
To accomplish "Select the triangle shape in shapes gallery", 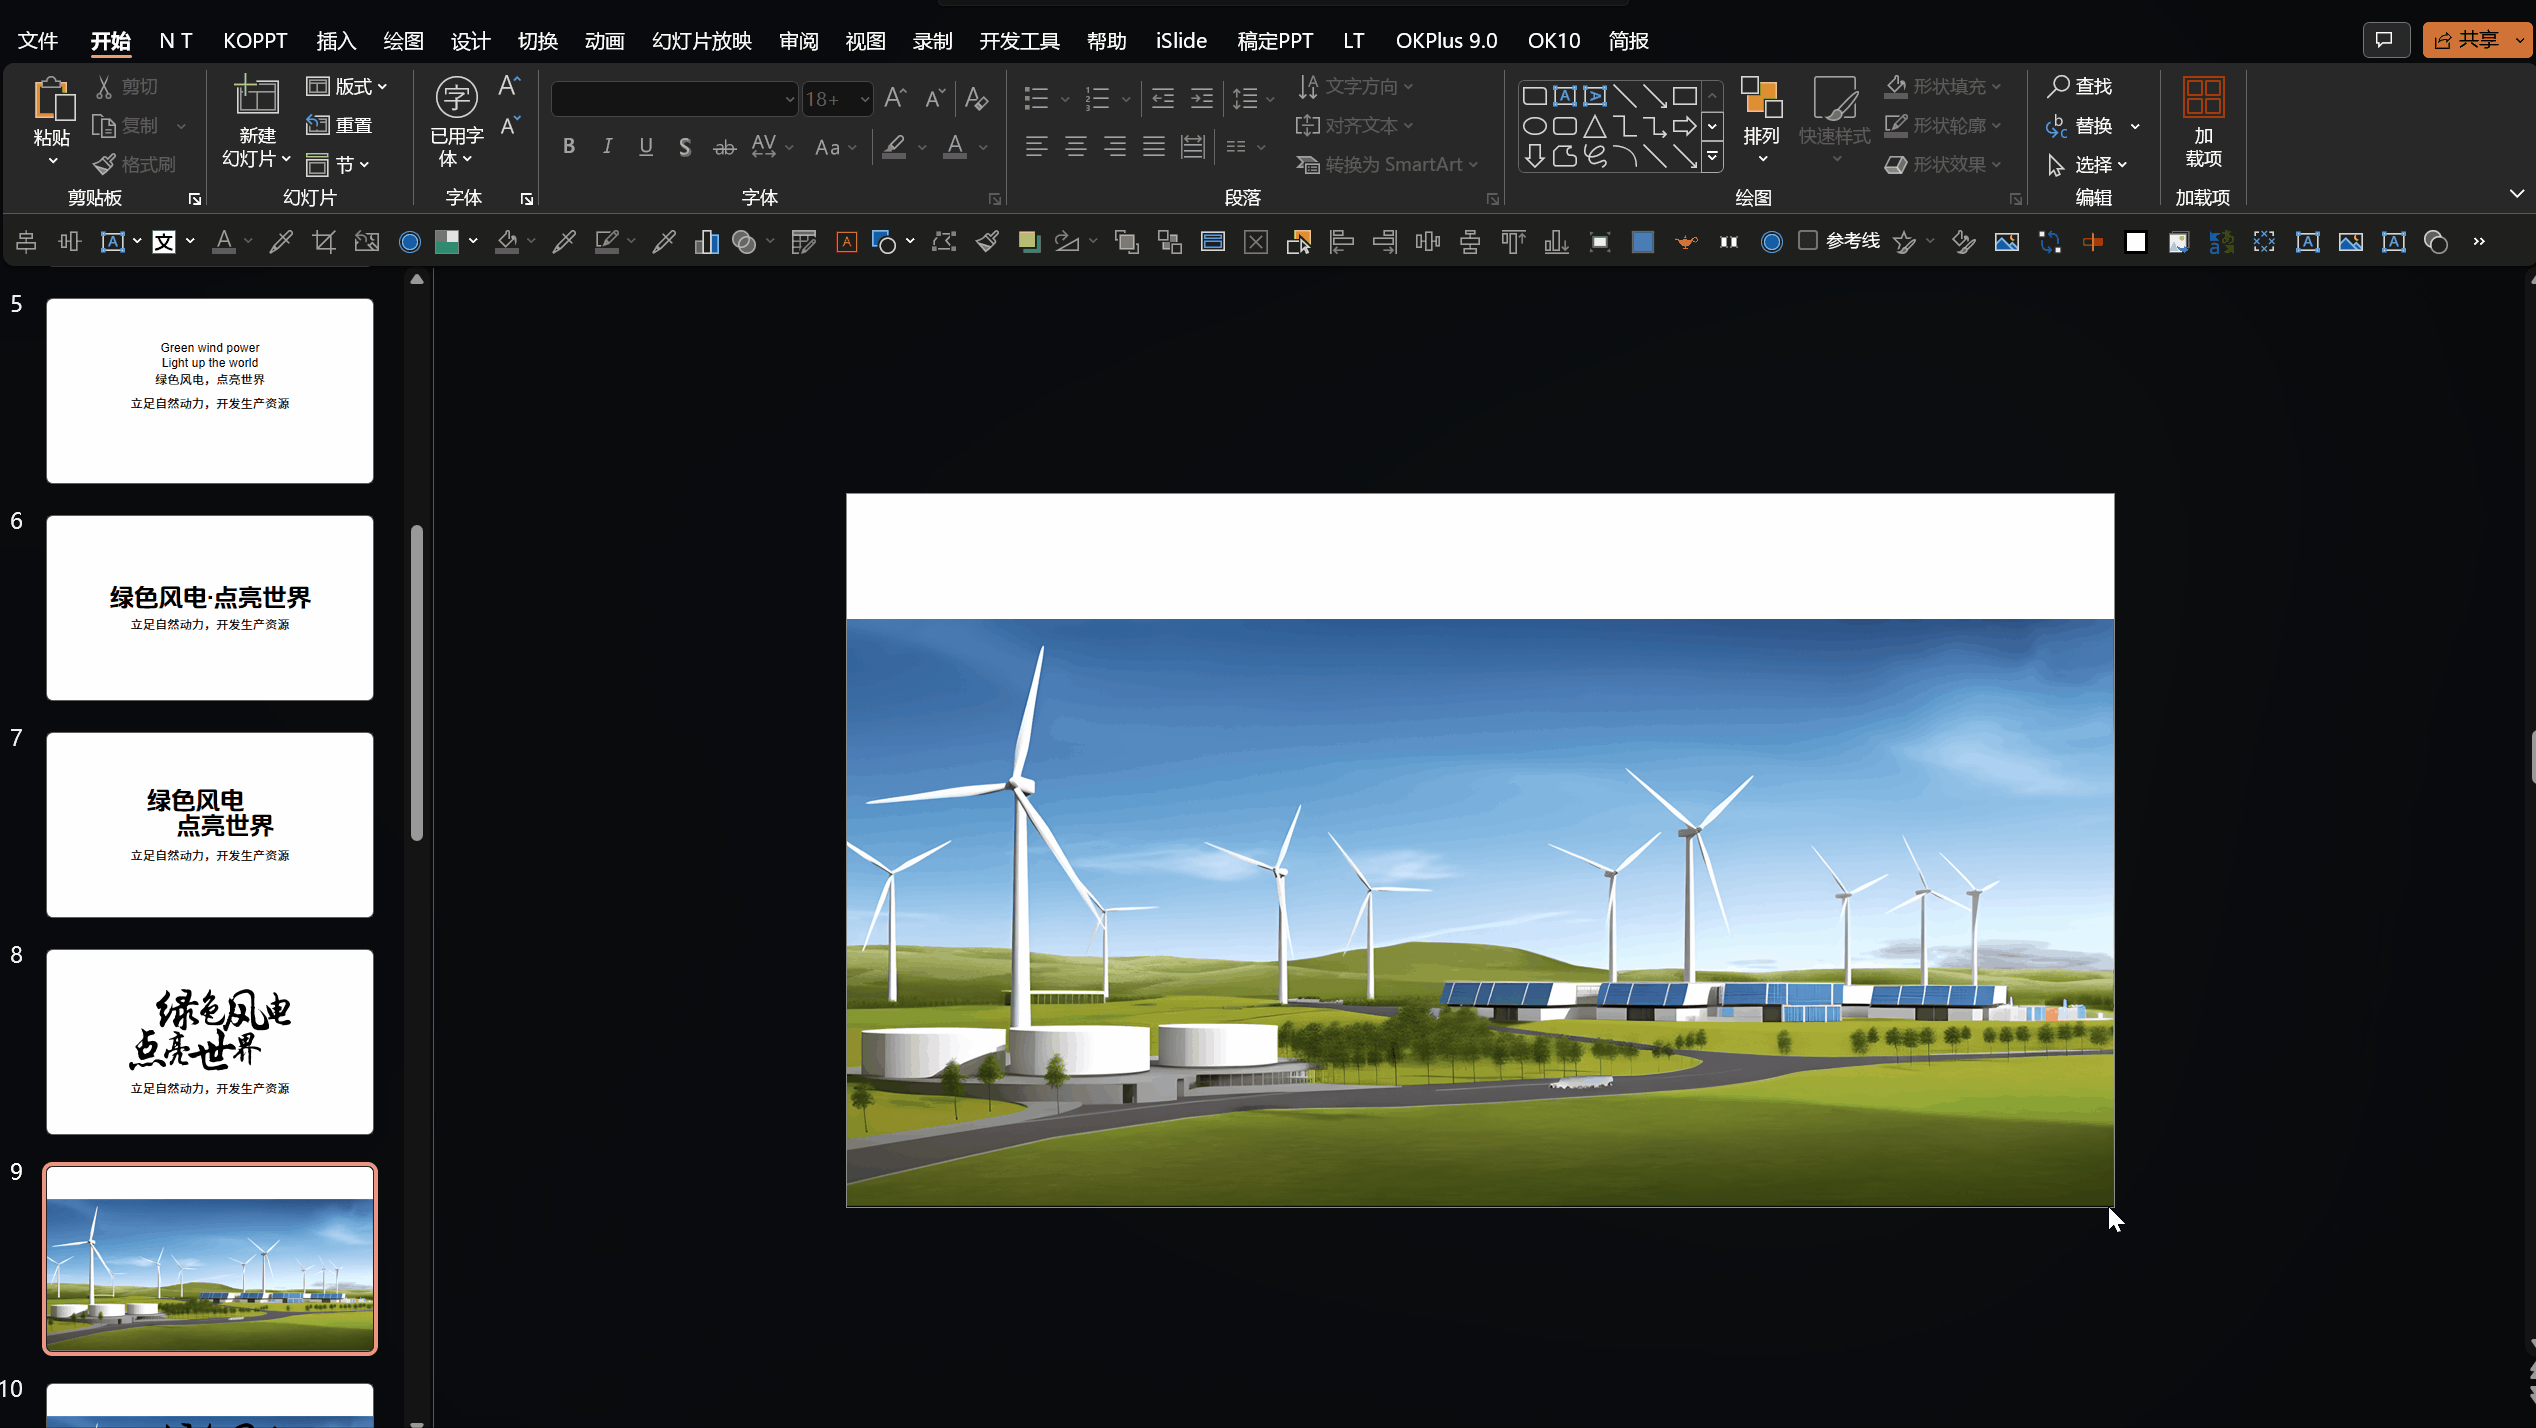I will [x=1594, y=126].
